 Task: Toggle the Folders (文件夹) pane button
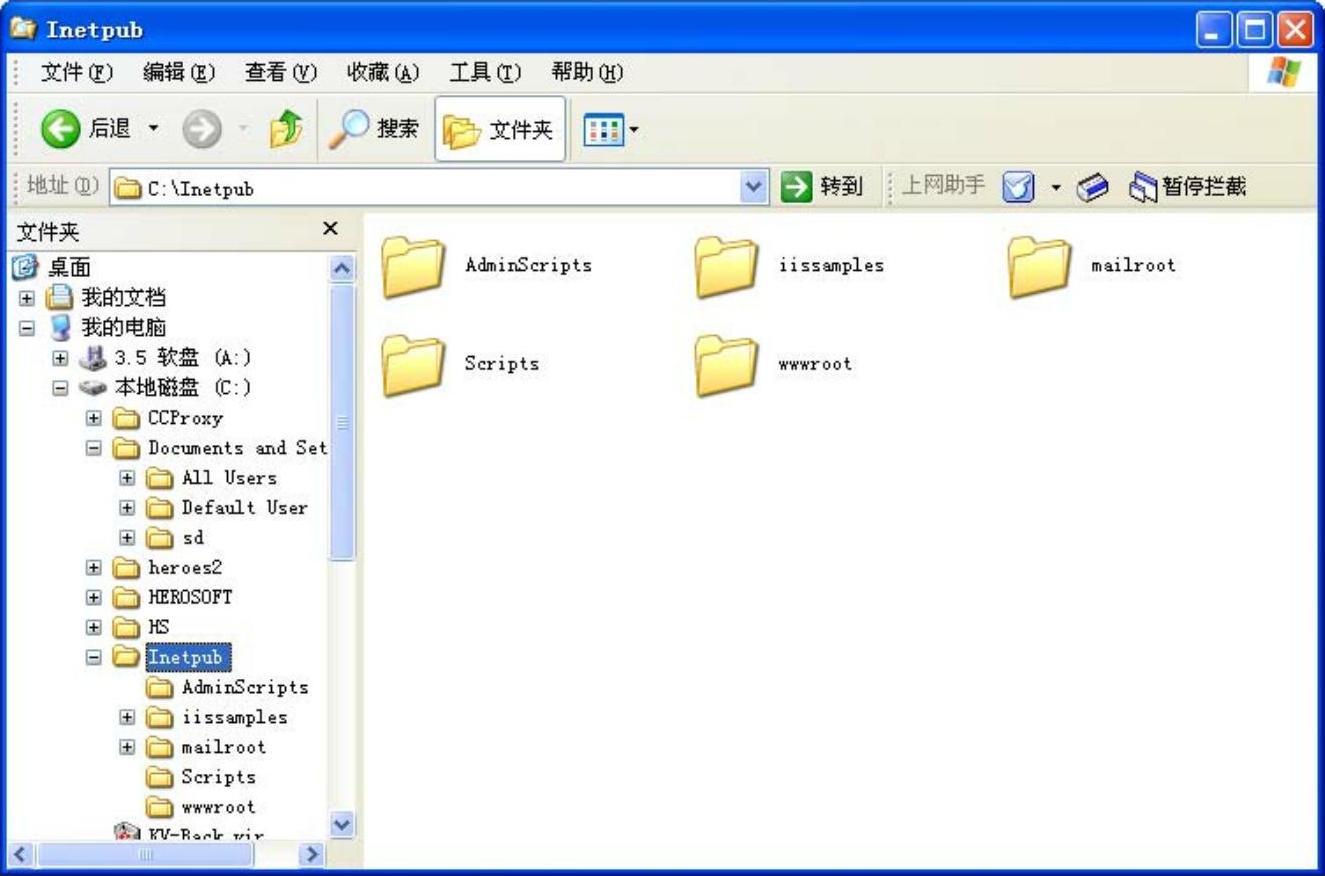500,129
